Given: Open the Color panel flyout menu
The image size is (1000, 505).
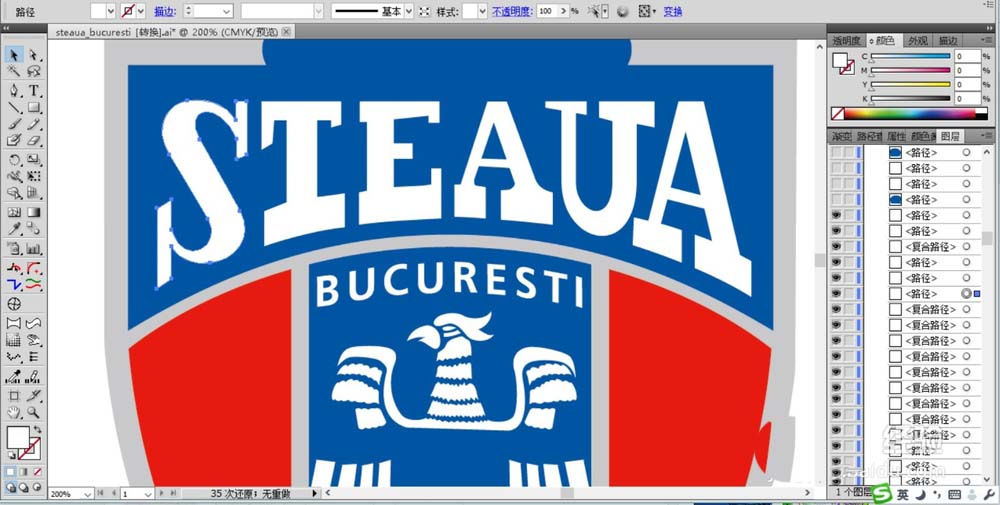Looking at the screenshot, I should coord(989,40).
